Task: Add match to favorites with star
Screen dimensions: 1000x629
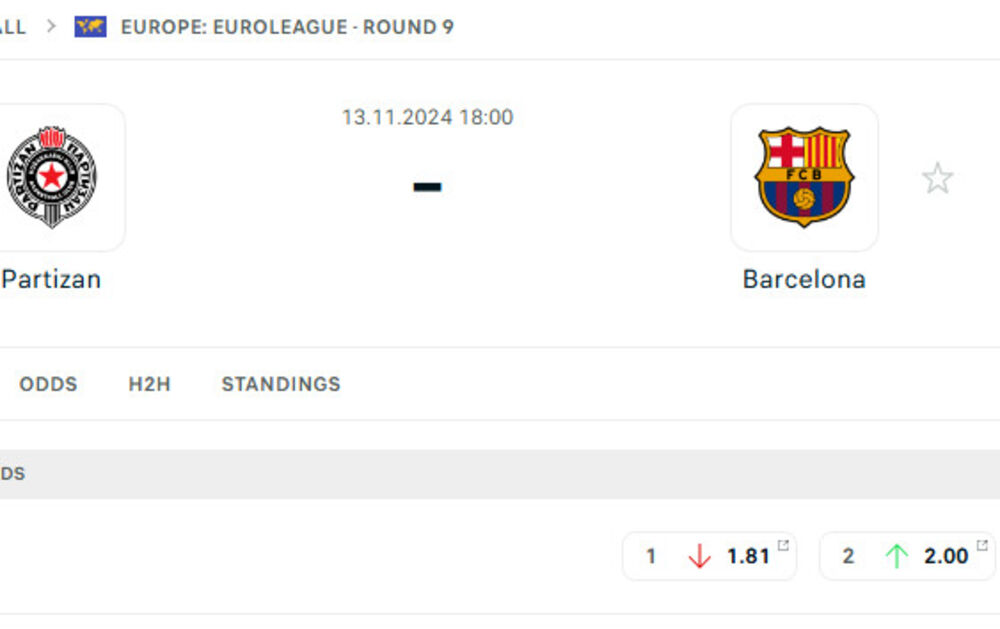Action: 937,179
